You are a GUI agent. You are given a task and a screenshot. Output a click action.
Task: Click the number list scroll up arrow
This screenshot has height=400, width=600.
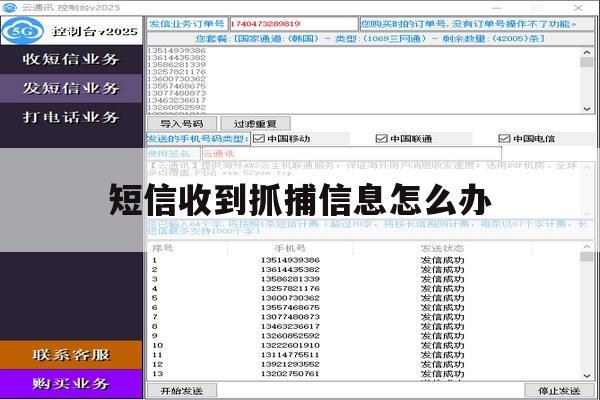(x=587, y=52)
